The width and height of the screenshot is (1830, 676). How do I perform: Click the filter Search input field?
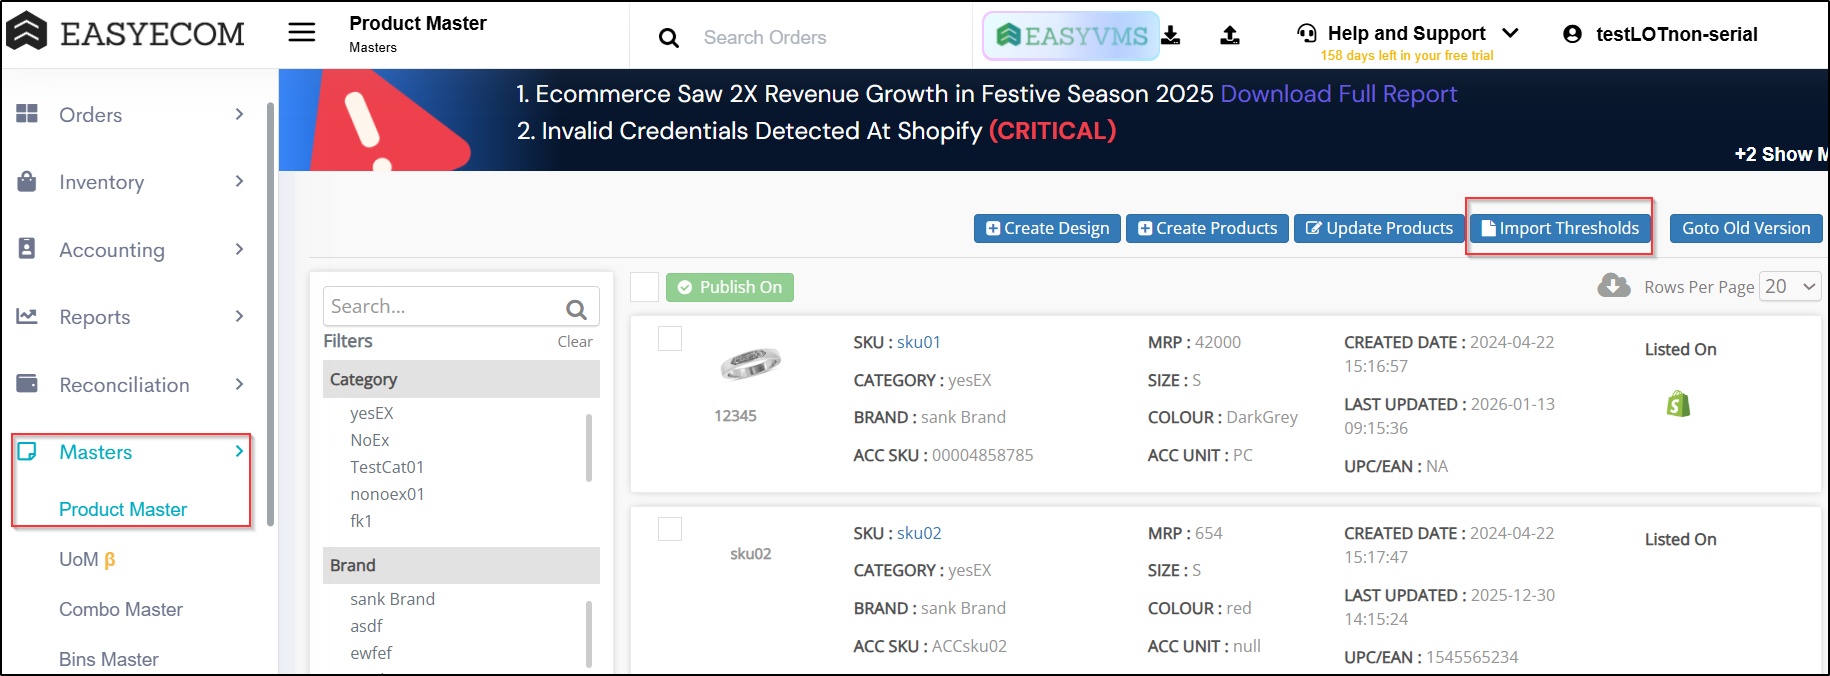[x=443, y=307]
